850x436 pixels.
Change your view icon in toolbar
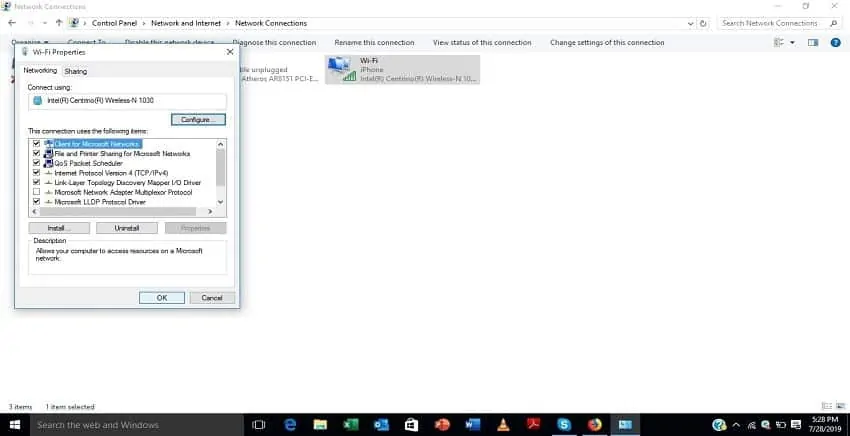779,42
